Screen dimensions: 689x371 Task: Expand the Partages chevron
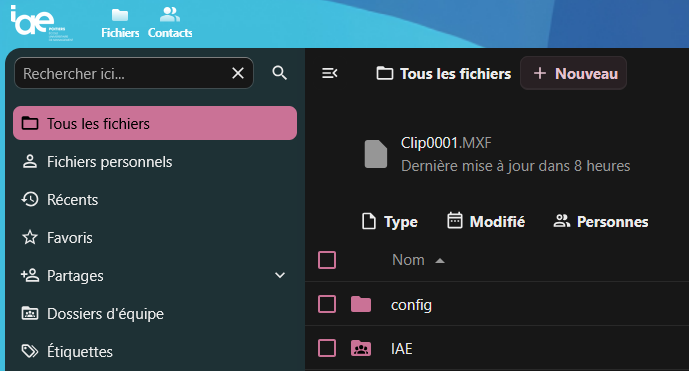tap(280, 275)
